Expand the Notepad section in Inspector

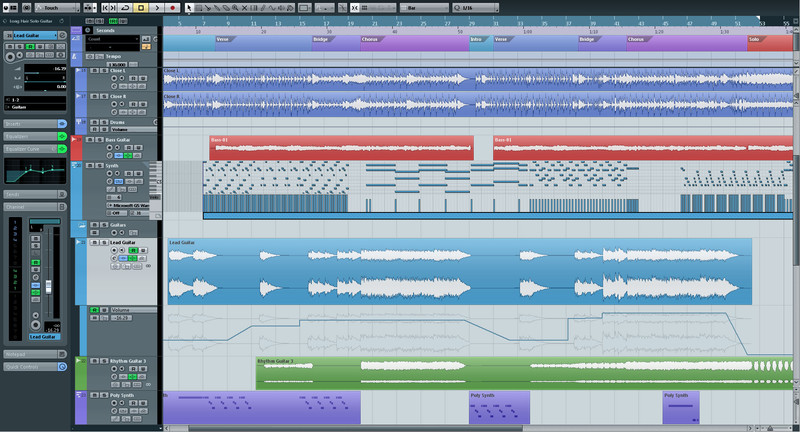30,354
